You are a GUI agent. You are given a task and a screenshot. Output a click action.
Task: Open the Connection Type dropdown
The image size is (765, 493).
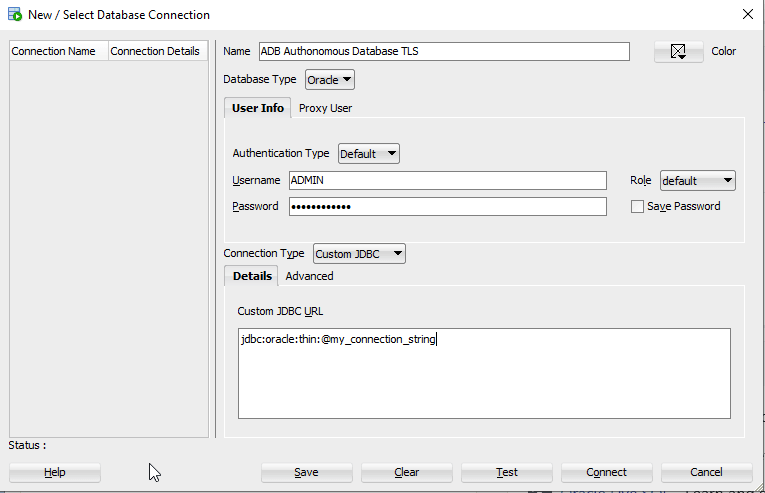[359, 254]
